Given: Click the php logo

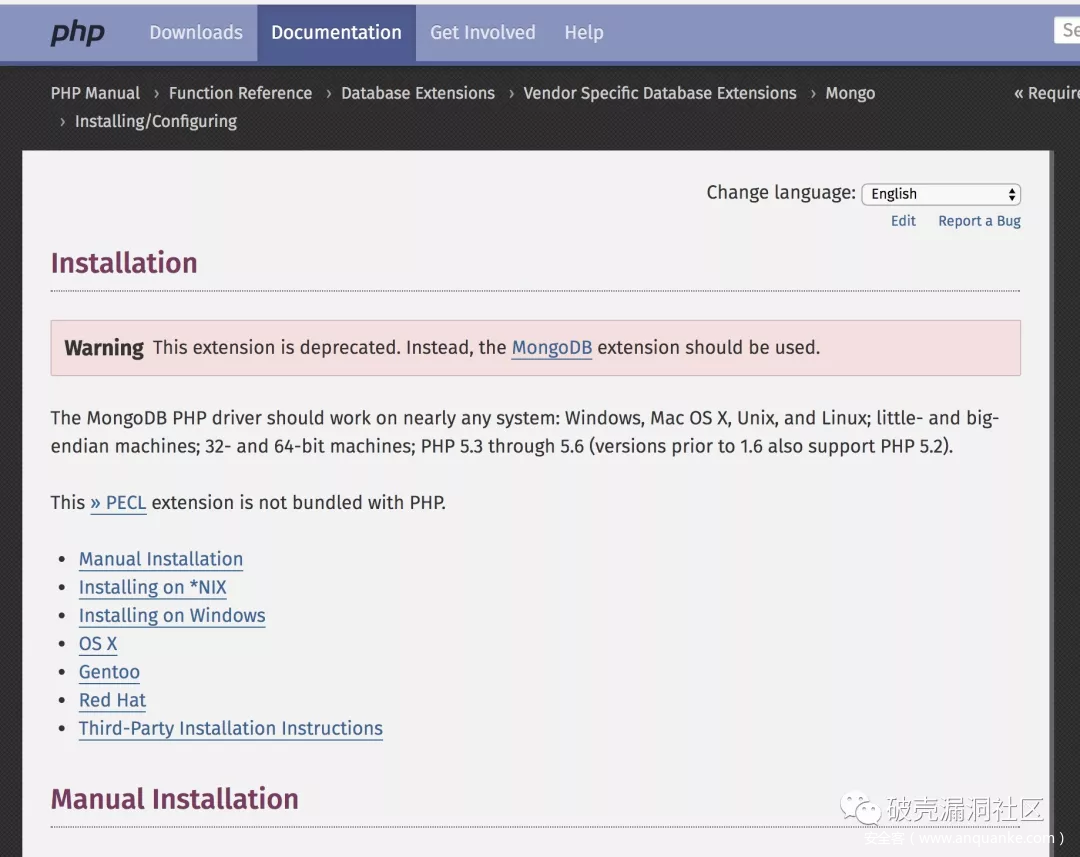Looking at the screenshot, I should point(77,32).
